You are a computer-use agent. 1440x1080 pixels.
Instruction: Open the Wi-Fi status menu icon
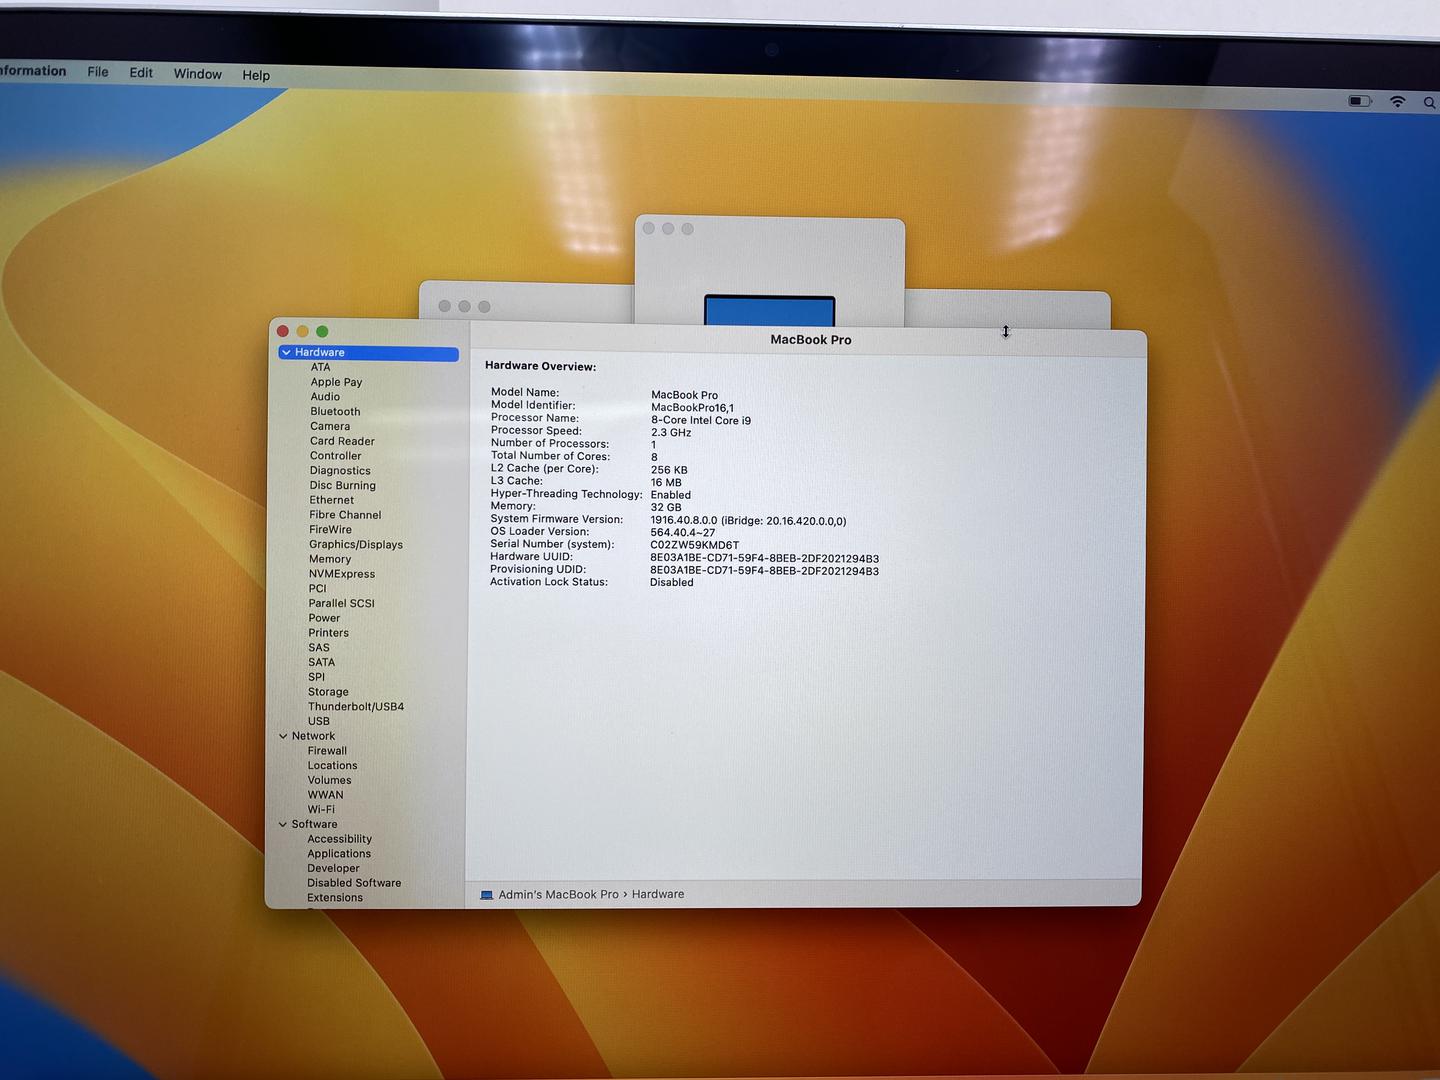pyautogui.click(x=1398, y=102)
